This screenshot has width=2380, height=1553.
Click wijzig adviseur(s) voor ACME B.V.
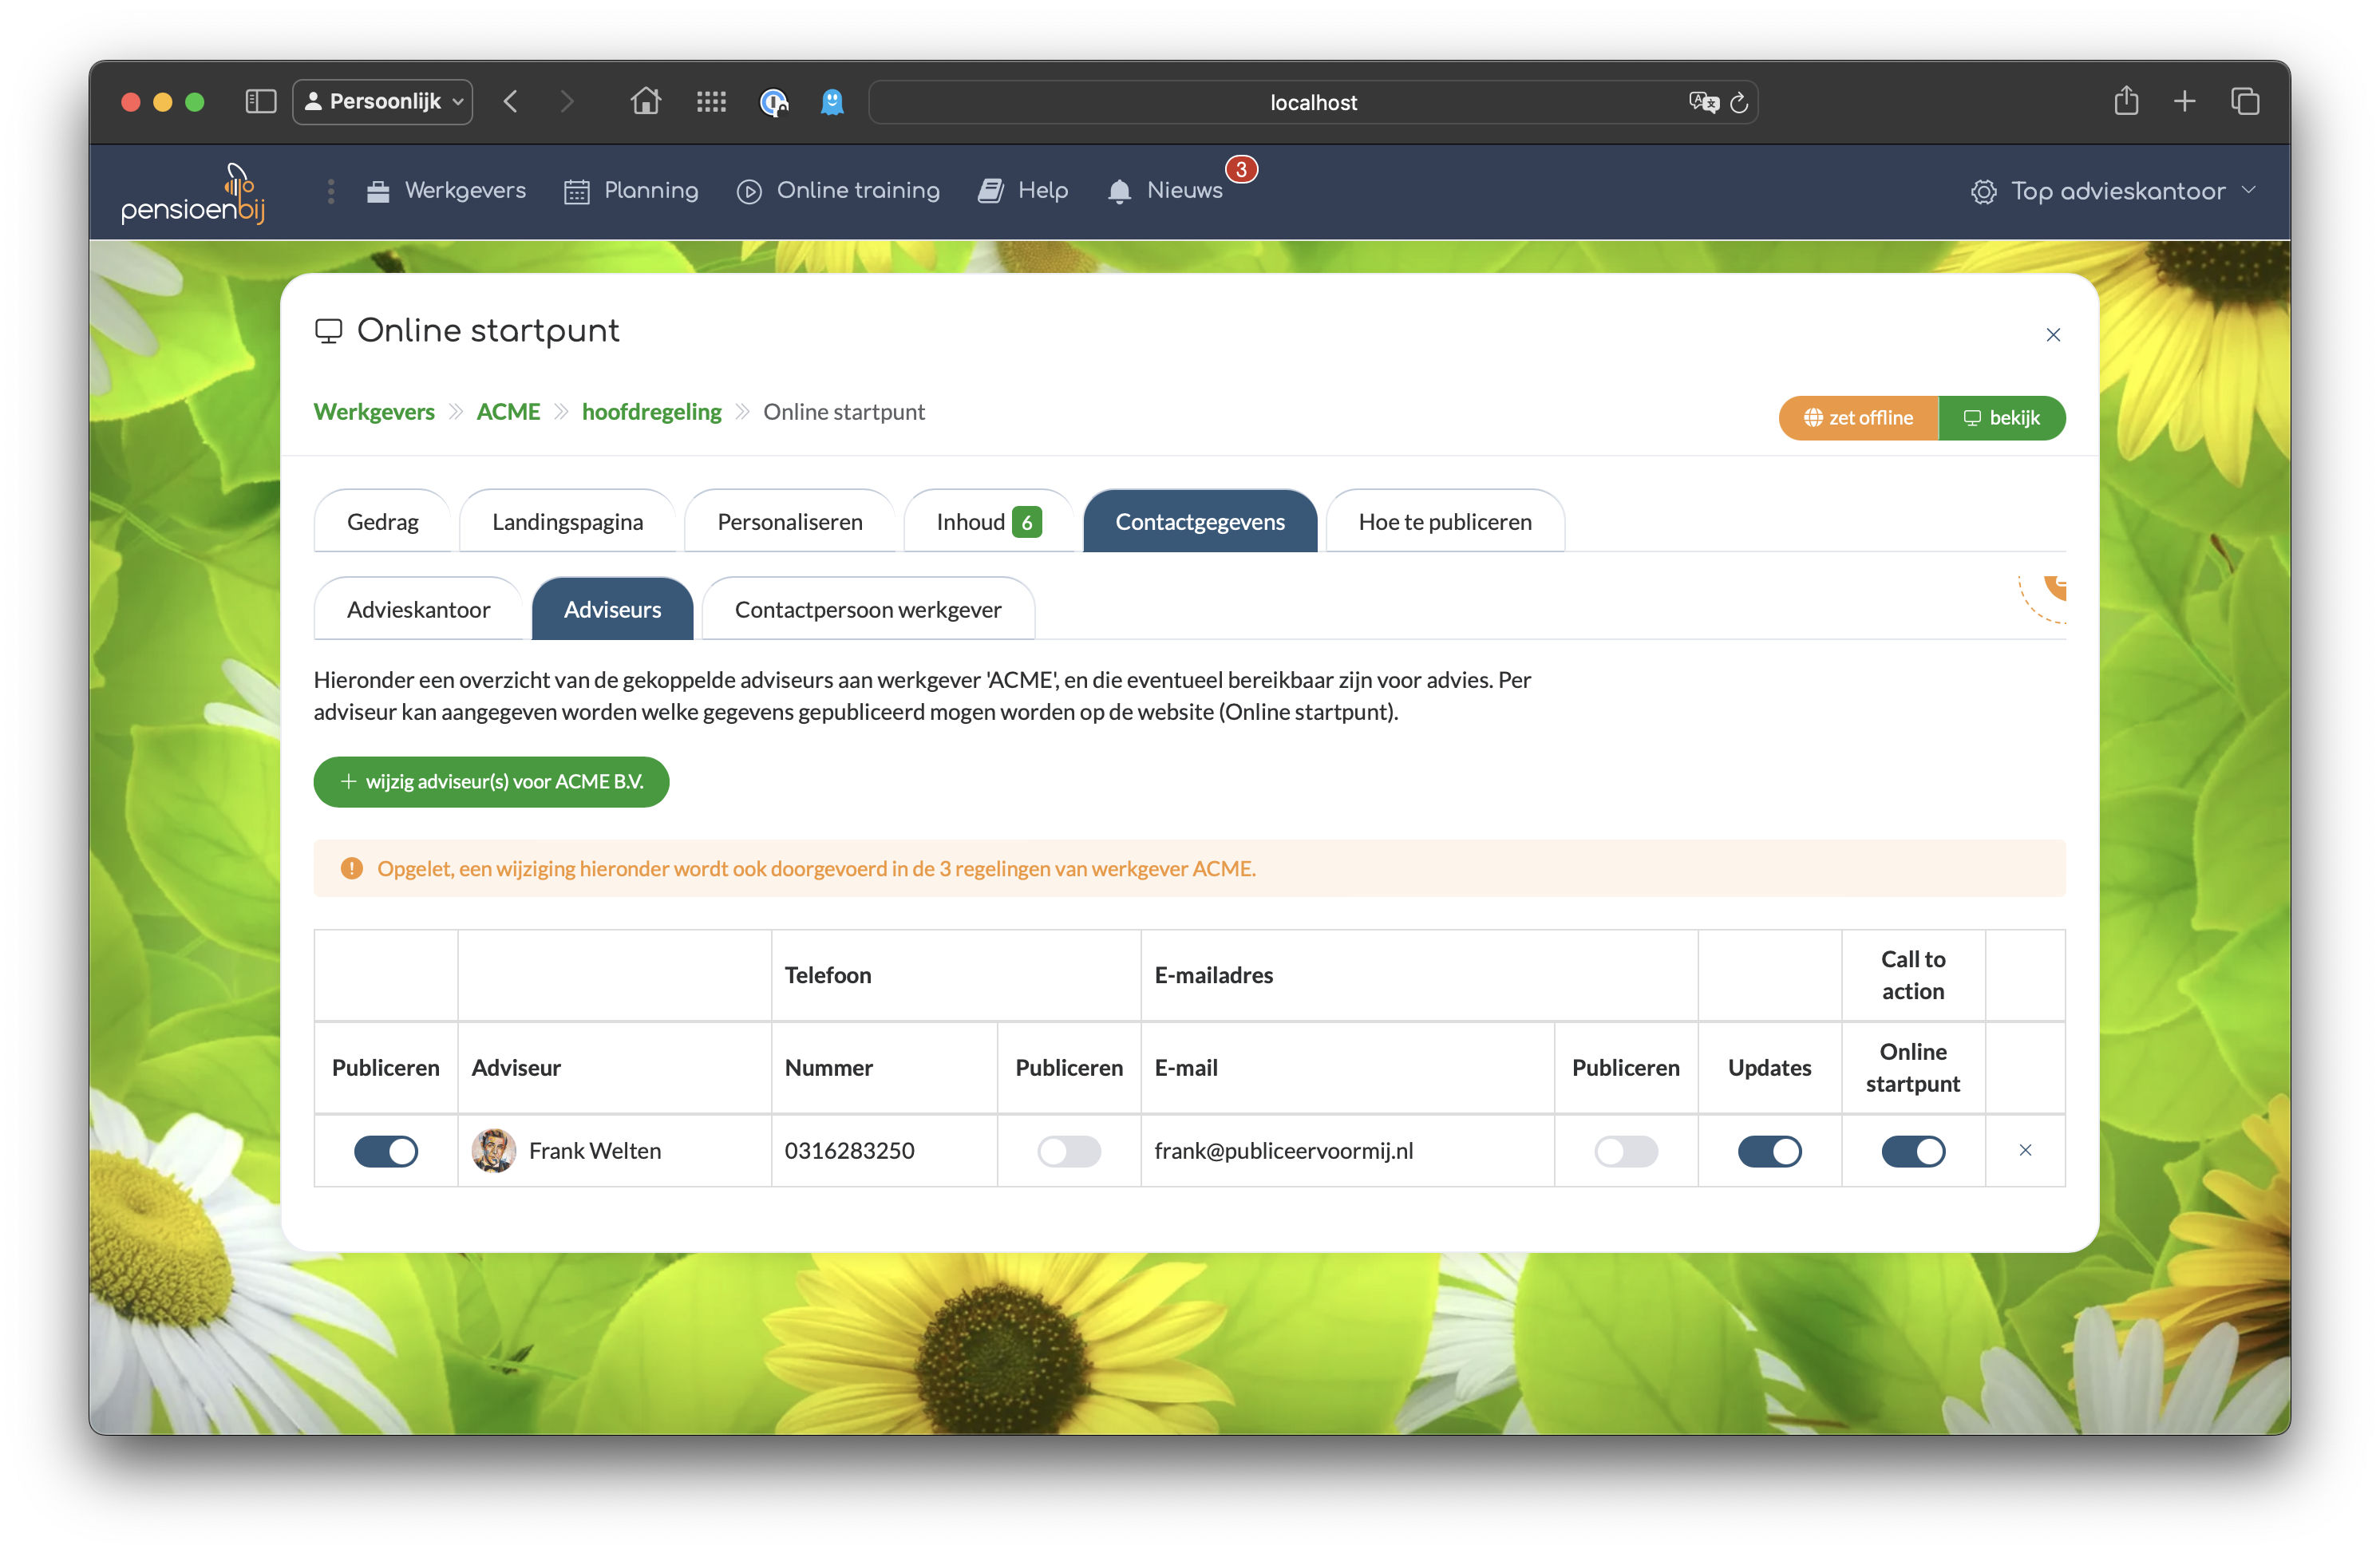tap(491, 781)
